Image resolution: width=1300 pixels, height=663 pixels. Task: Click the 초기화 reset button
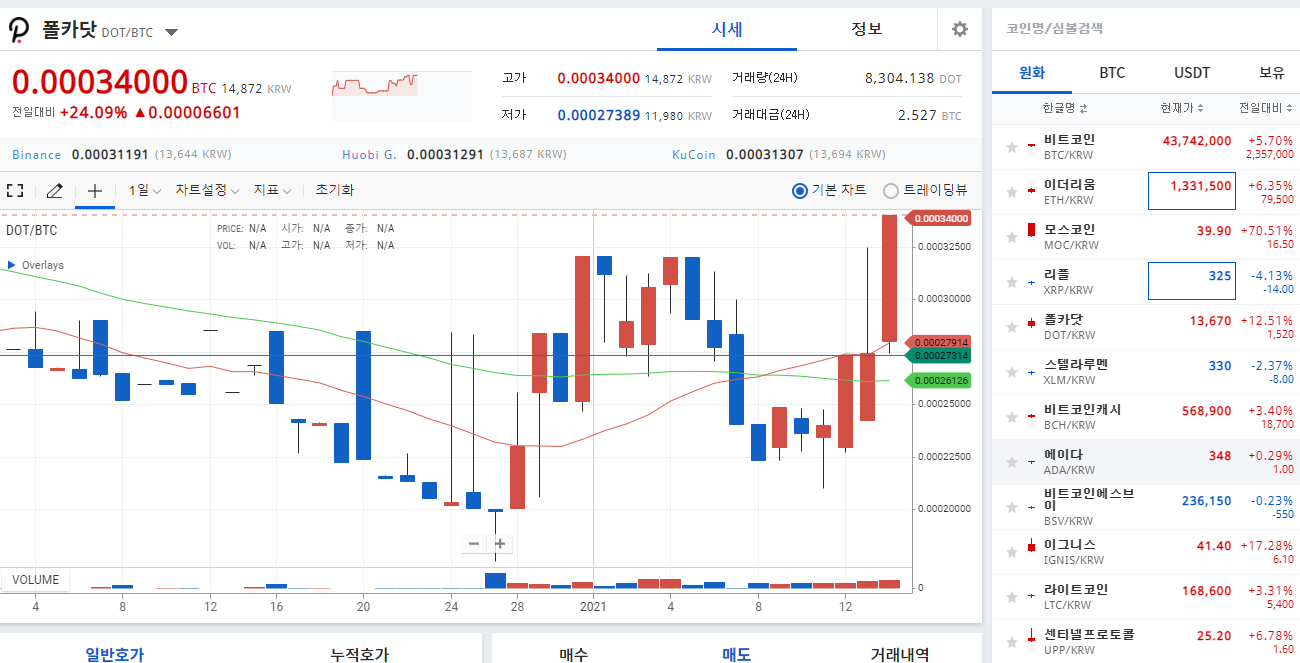pos(334,190)
